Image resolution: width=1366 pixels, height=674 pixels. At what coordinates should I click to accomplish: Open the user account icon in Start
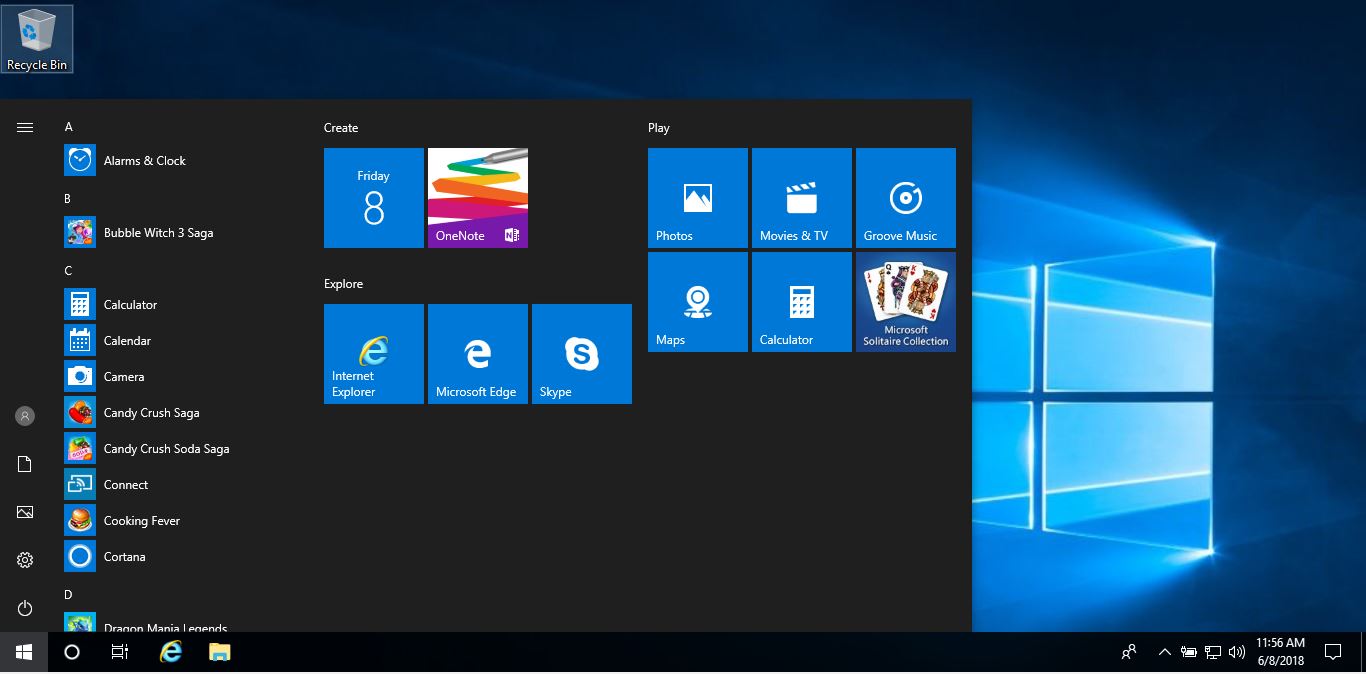(x=25, y=416)
